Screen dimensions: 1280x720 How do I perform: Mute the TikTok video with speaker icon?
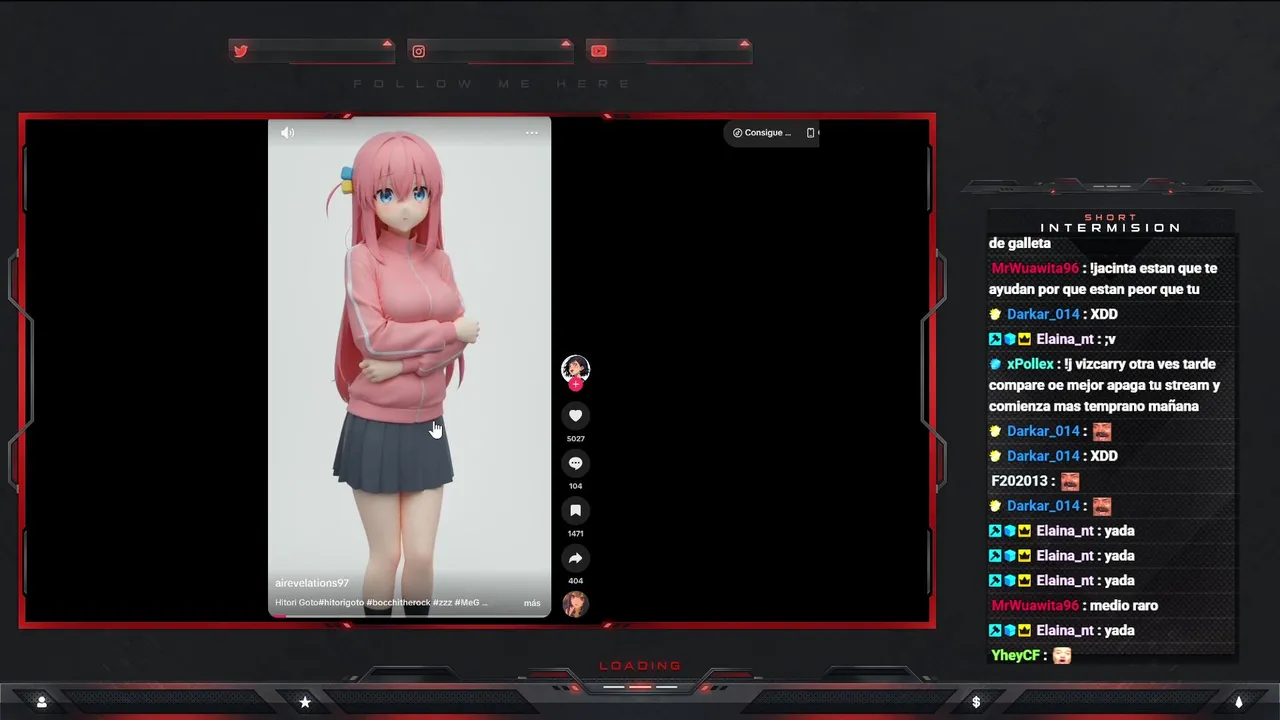click(x=287, y=132)
